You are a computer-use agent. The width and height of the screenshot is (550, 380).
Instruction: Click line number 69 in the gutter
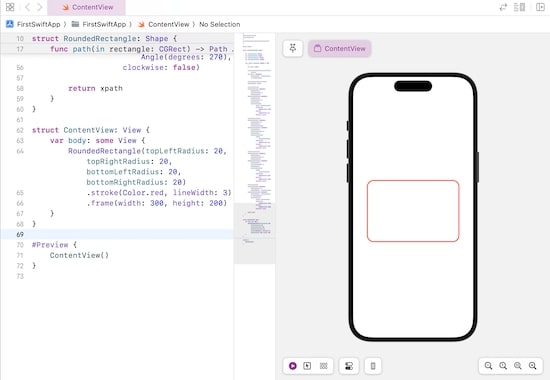20,234
